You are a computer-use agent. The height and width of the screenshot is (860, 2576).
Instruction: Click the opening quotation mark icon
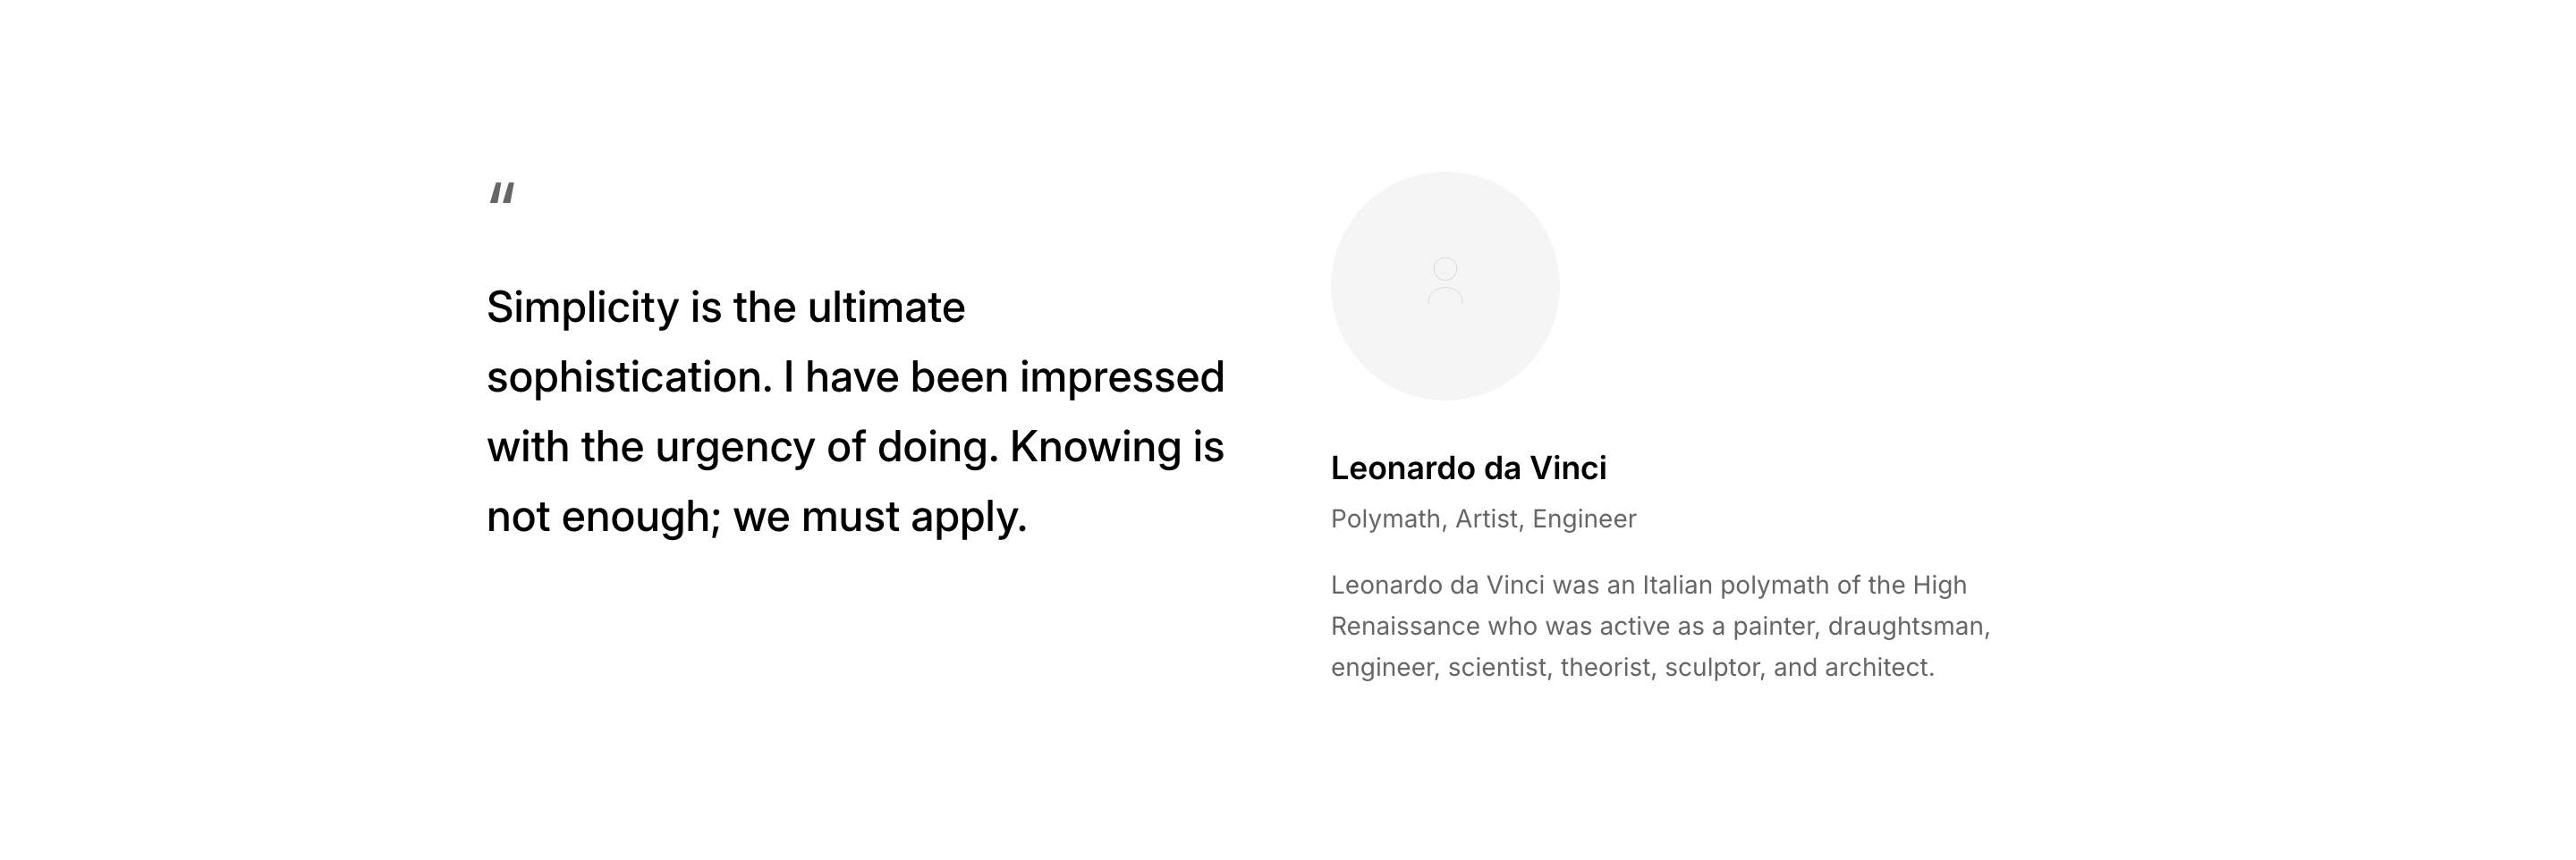502,193
